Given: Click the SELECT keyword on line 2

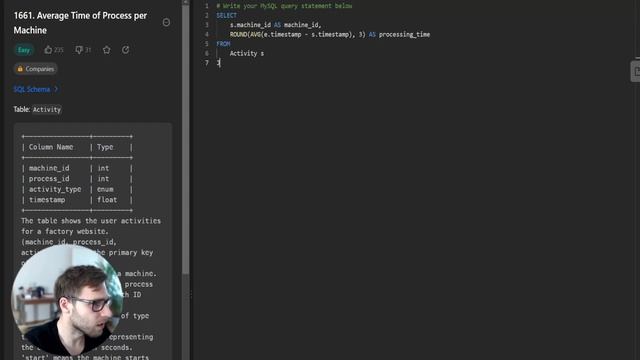Looking at the screenshot, I should [226, 16].
